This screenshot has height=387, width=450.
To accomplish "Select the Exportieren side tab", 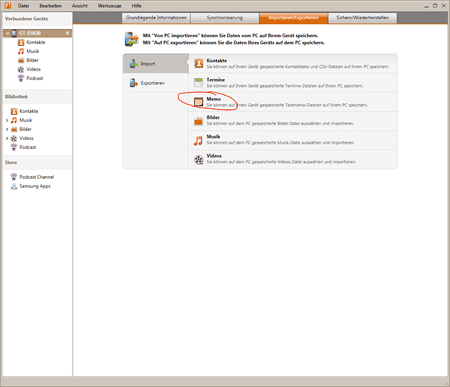I will (156, 83).
